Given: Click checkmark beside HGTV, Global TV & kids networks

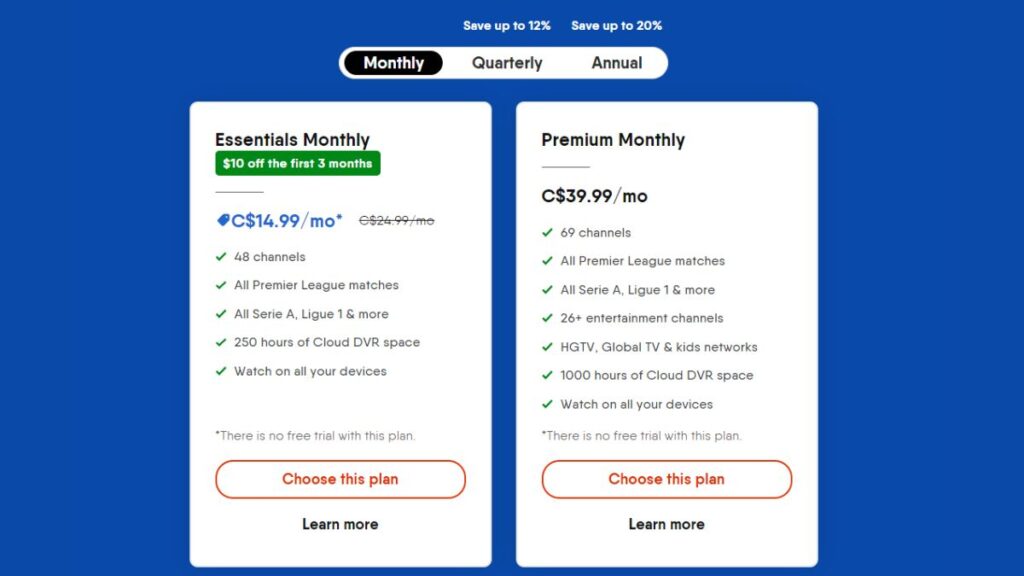Looking at the screenshot, I should click(x=547, y=347).
